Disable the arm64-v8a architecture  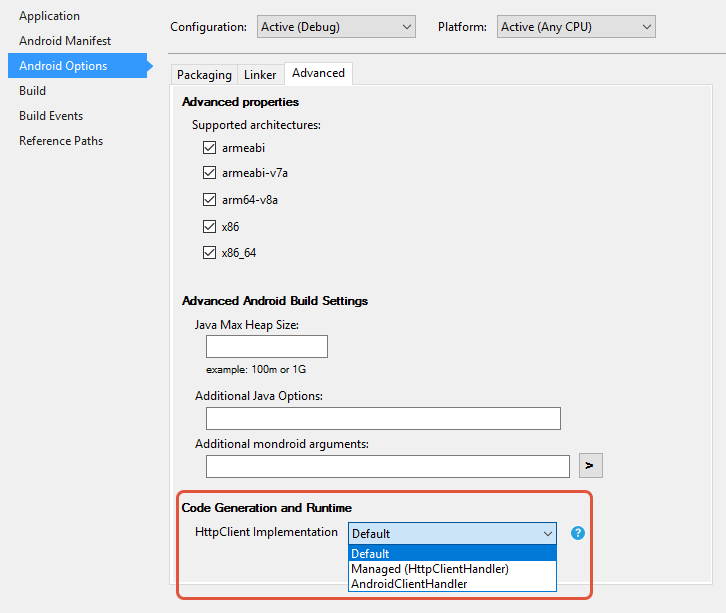209,200
